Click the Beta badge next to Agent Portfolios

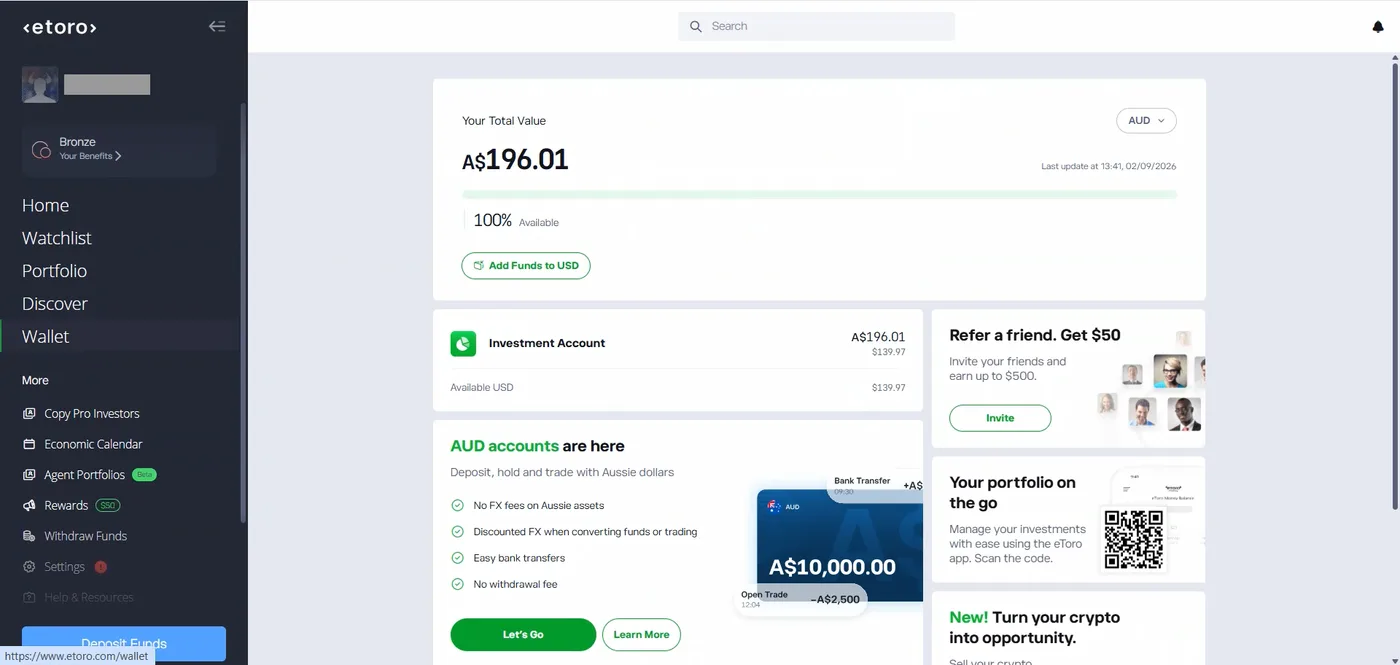click(145, 475)
